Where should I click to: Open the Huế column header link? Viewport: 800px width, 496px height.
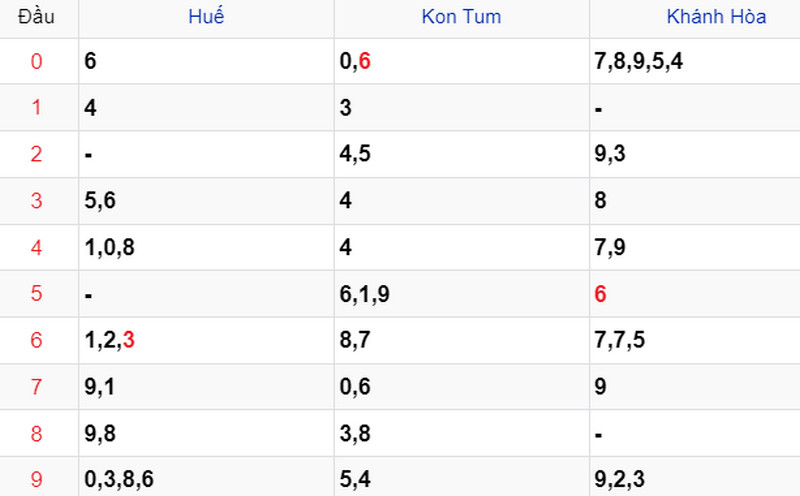[x=206, y=16]
